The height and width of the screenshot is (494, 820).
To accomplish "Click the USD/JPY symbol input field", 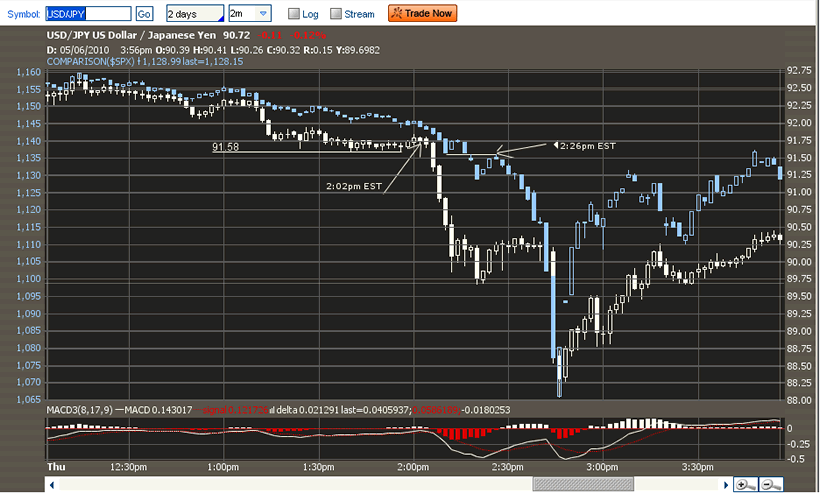I will (x=88, y=14).
